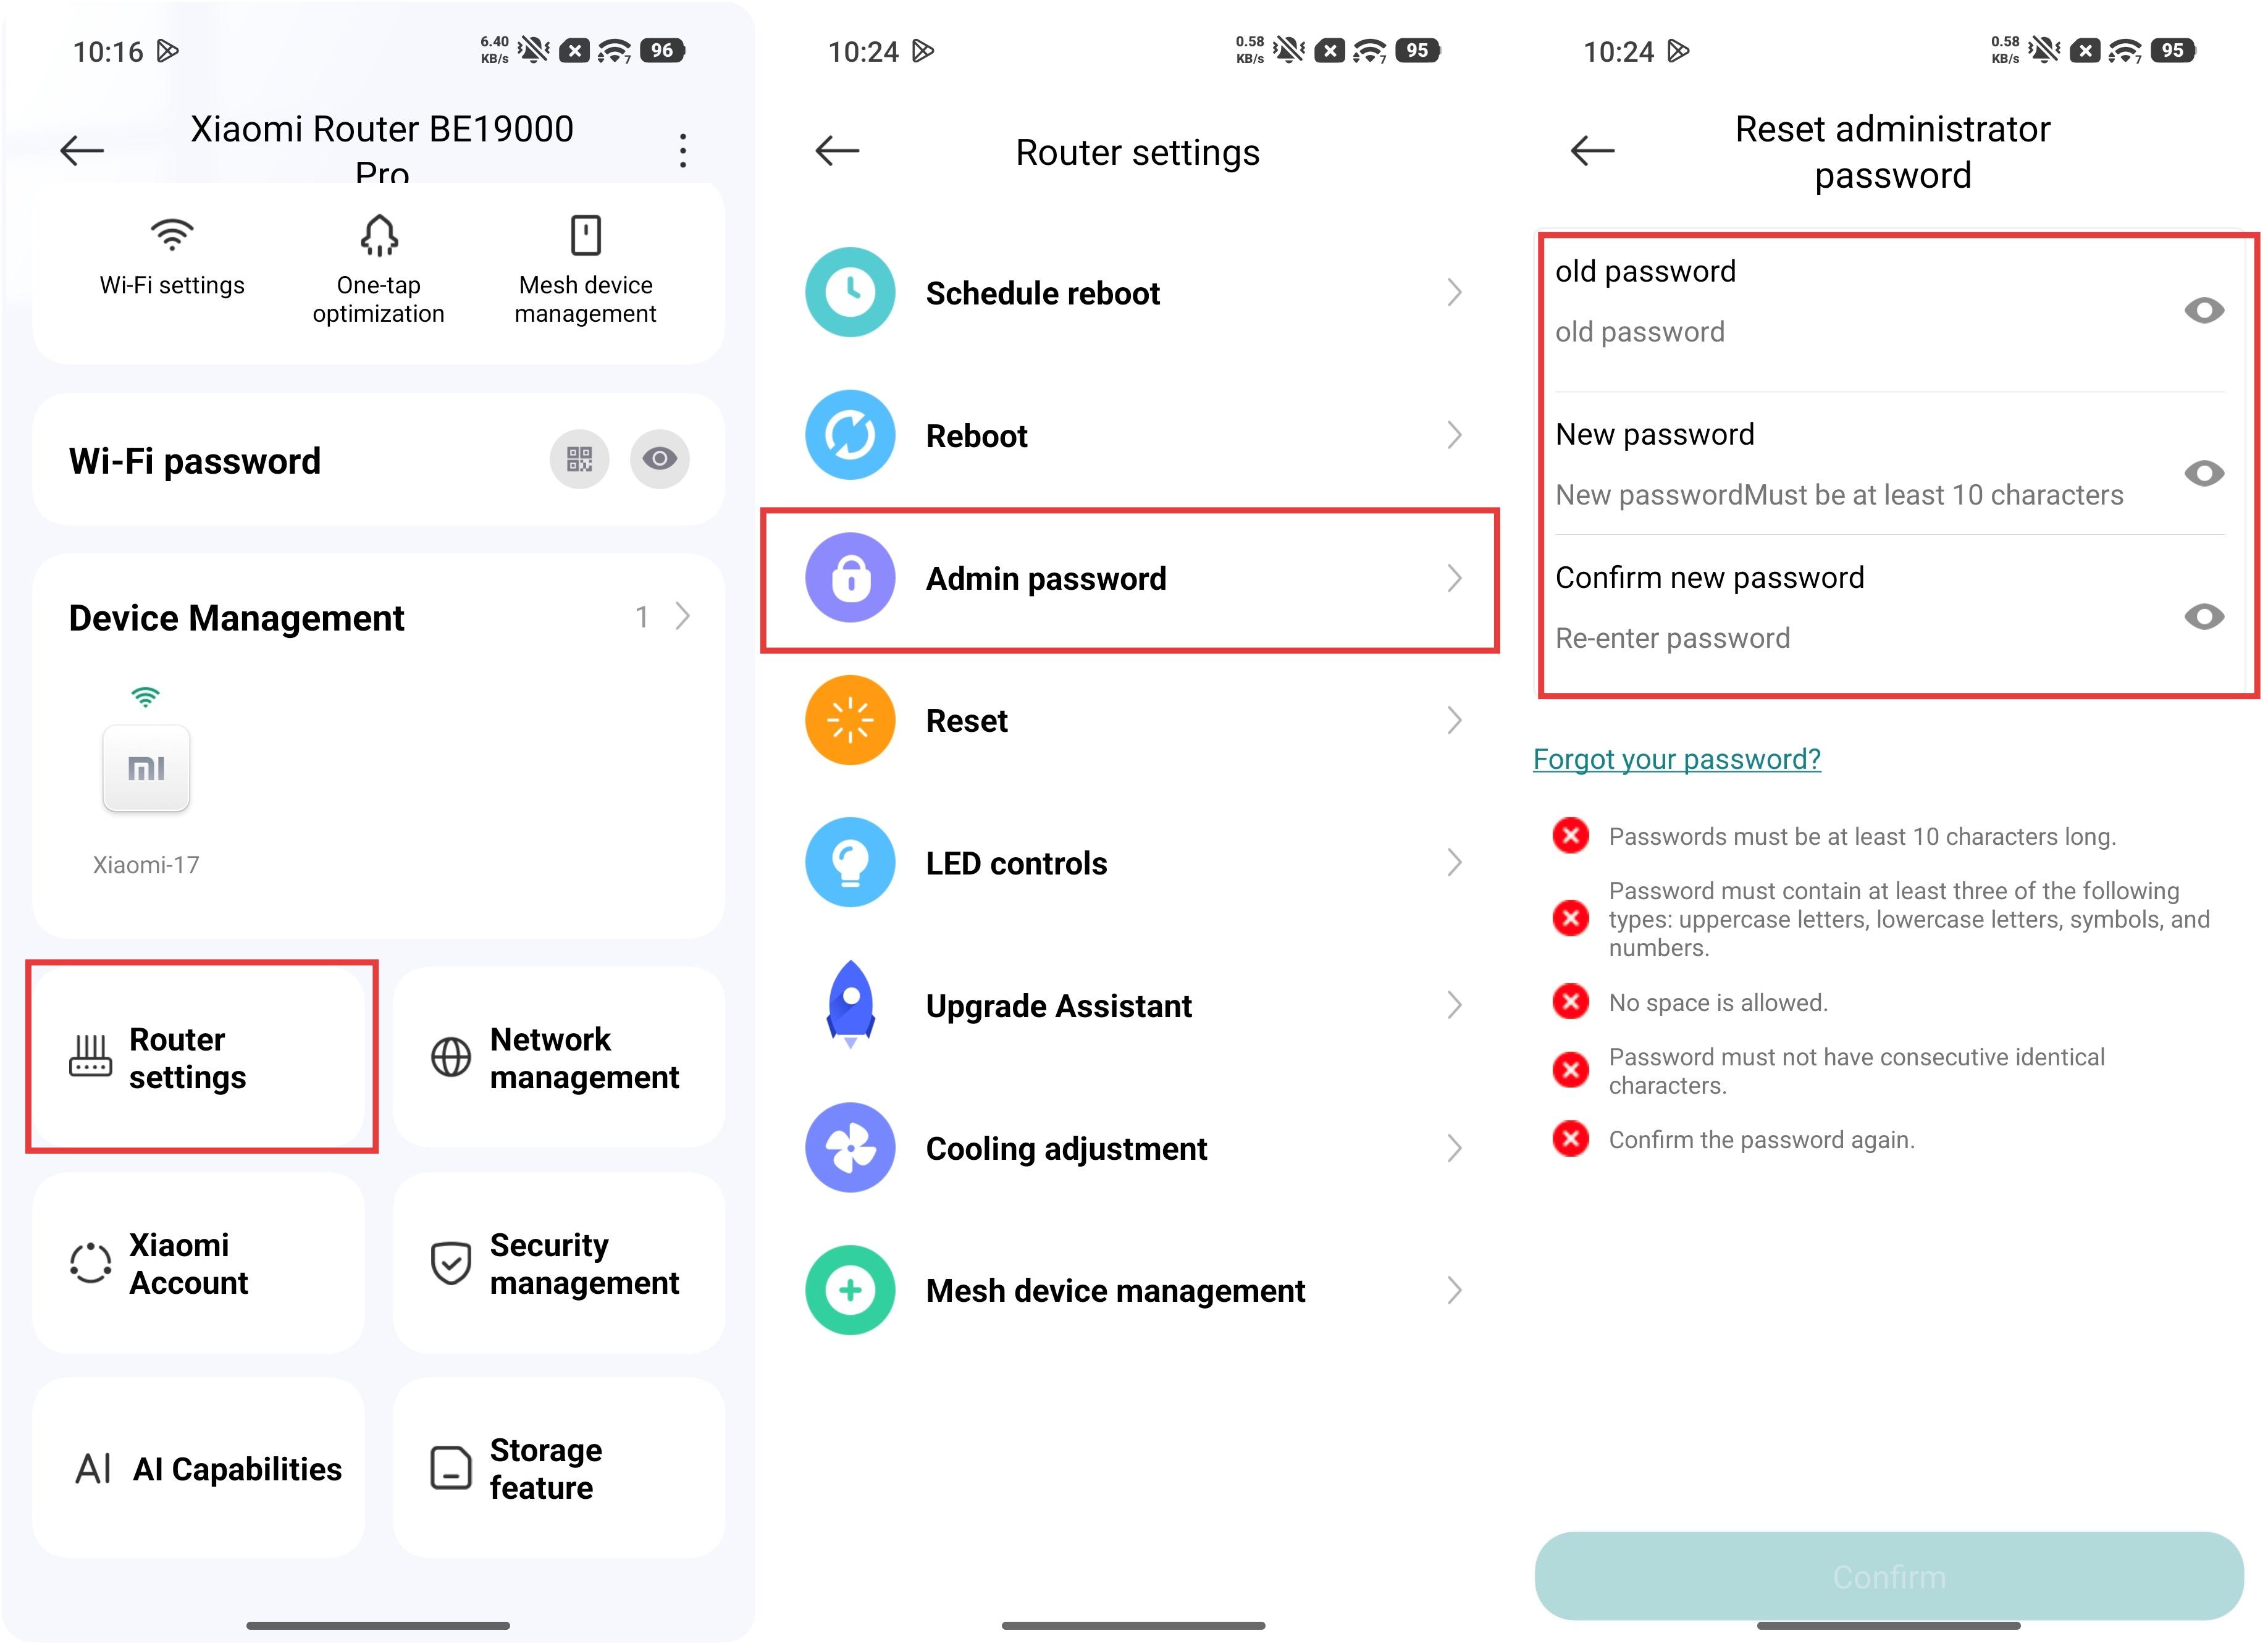Screen dimensions: 2268x1644
Task: Open three-dot menu for Xiaomi Router
Action: (x=683, y=151)
